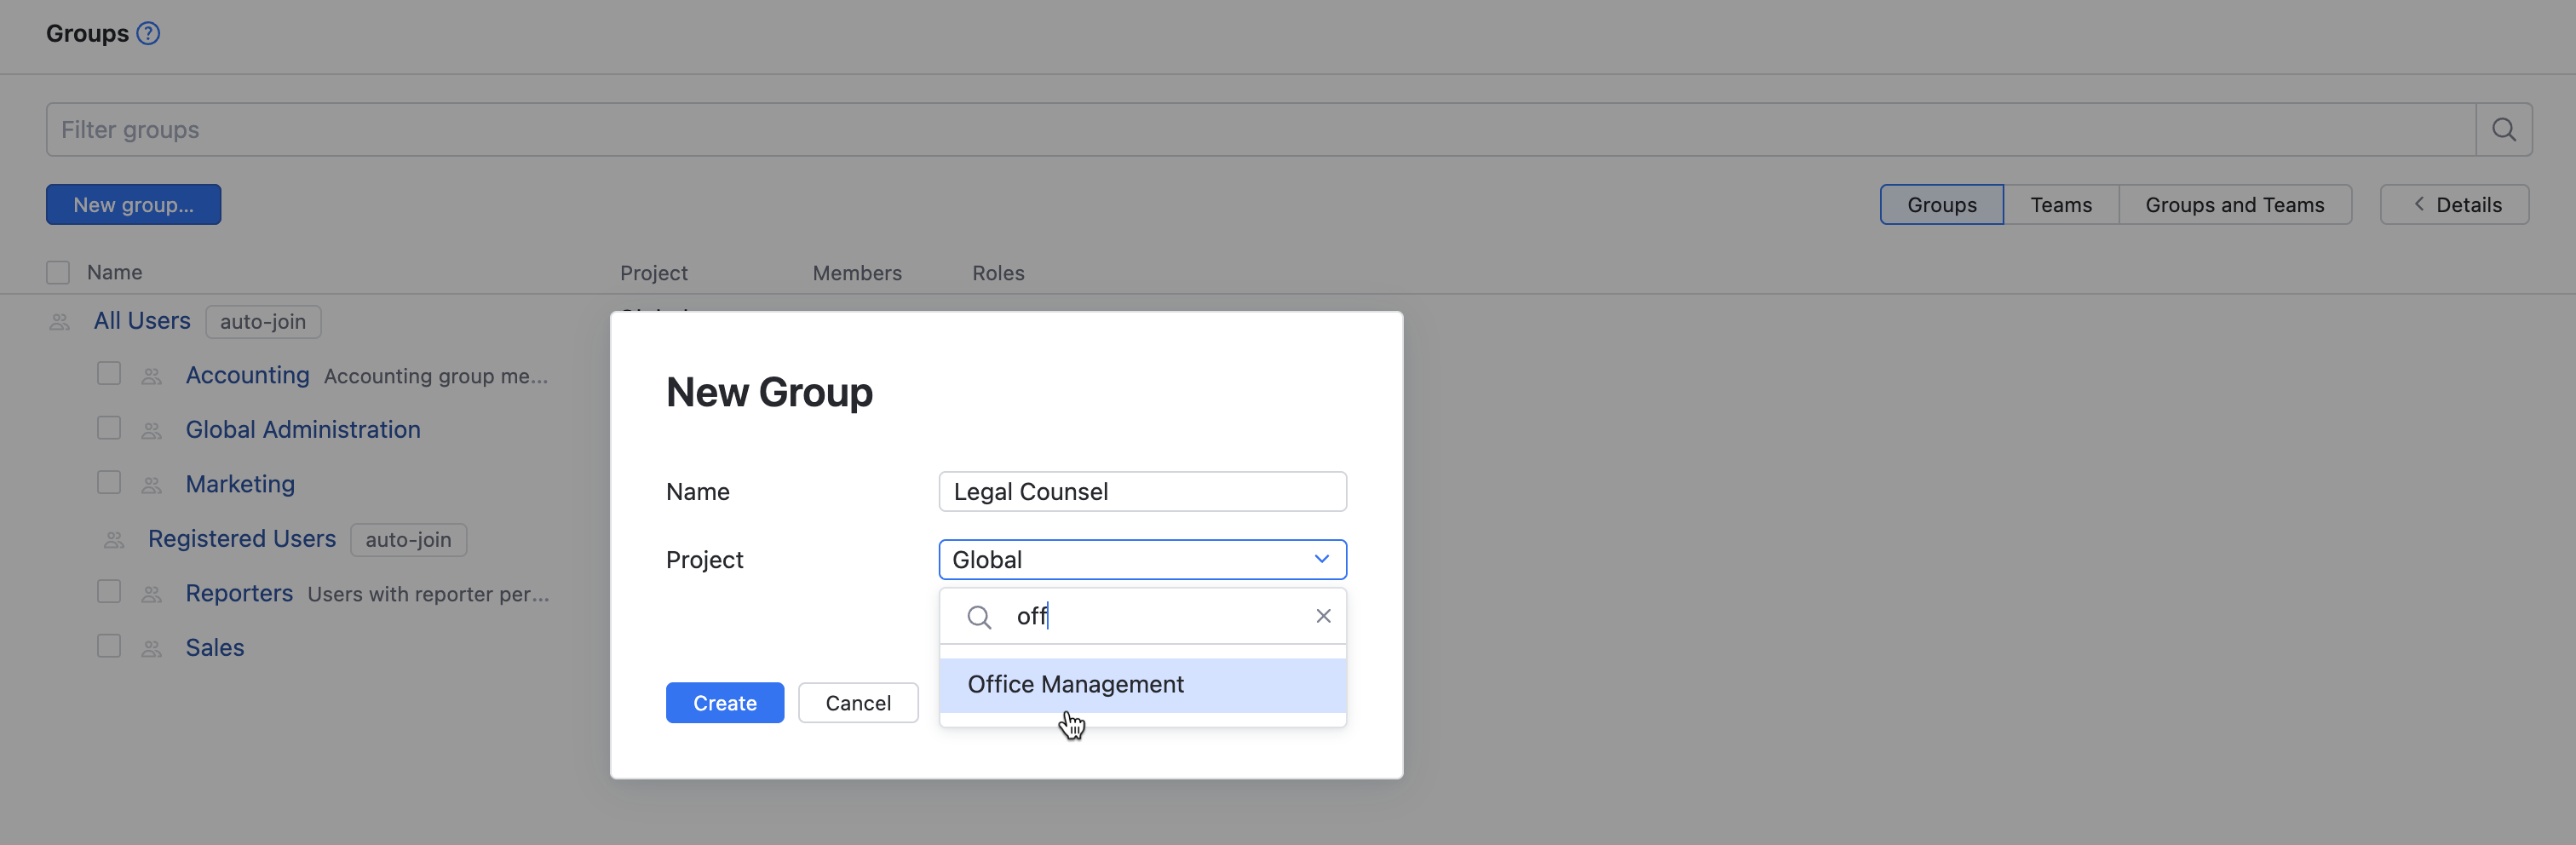2576x845 pixels.
Task: Click the Users with reporter per... description
Action: pos(428,595)
